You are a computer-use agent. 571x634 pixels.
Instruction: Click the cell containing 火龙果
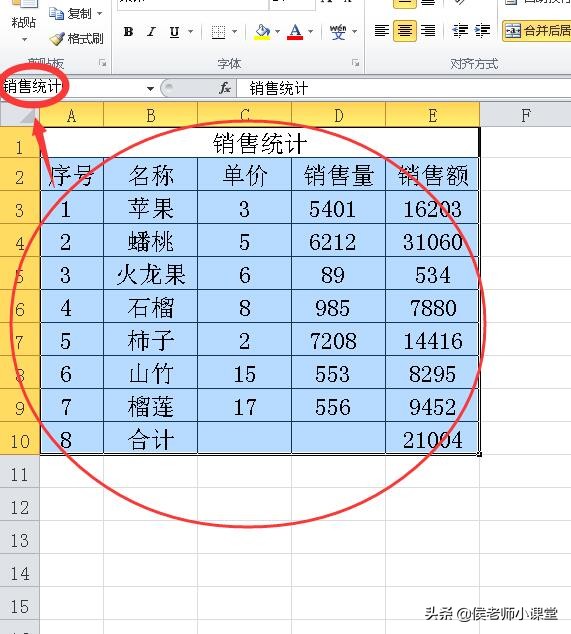[151, 273]
